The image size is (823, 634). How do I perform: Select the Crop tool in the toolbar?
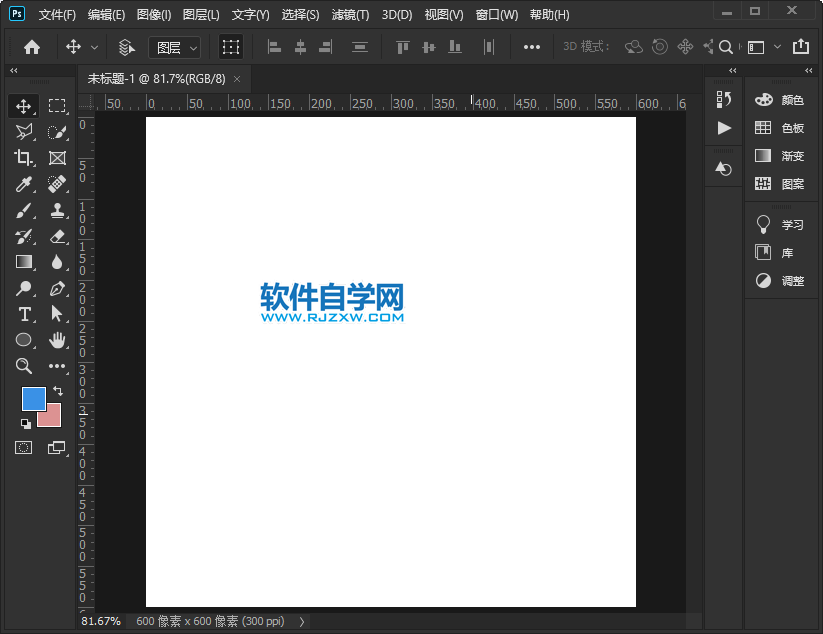pyautogui.click(x=25, y=158)
